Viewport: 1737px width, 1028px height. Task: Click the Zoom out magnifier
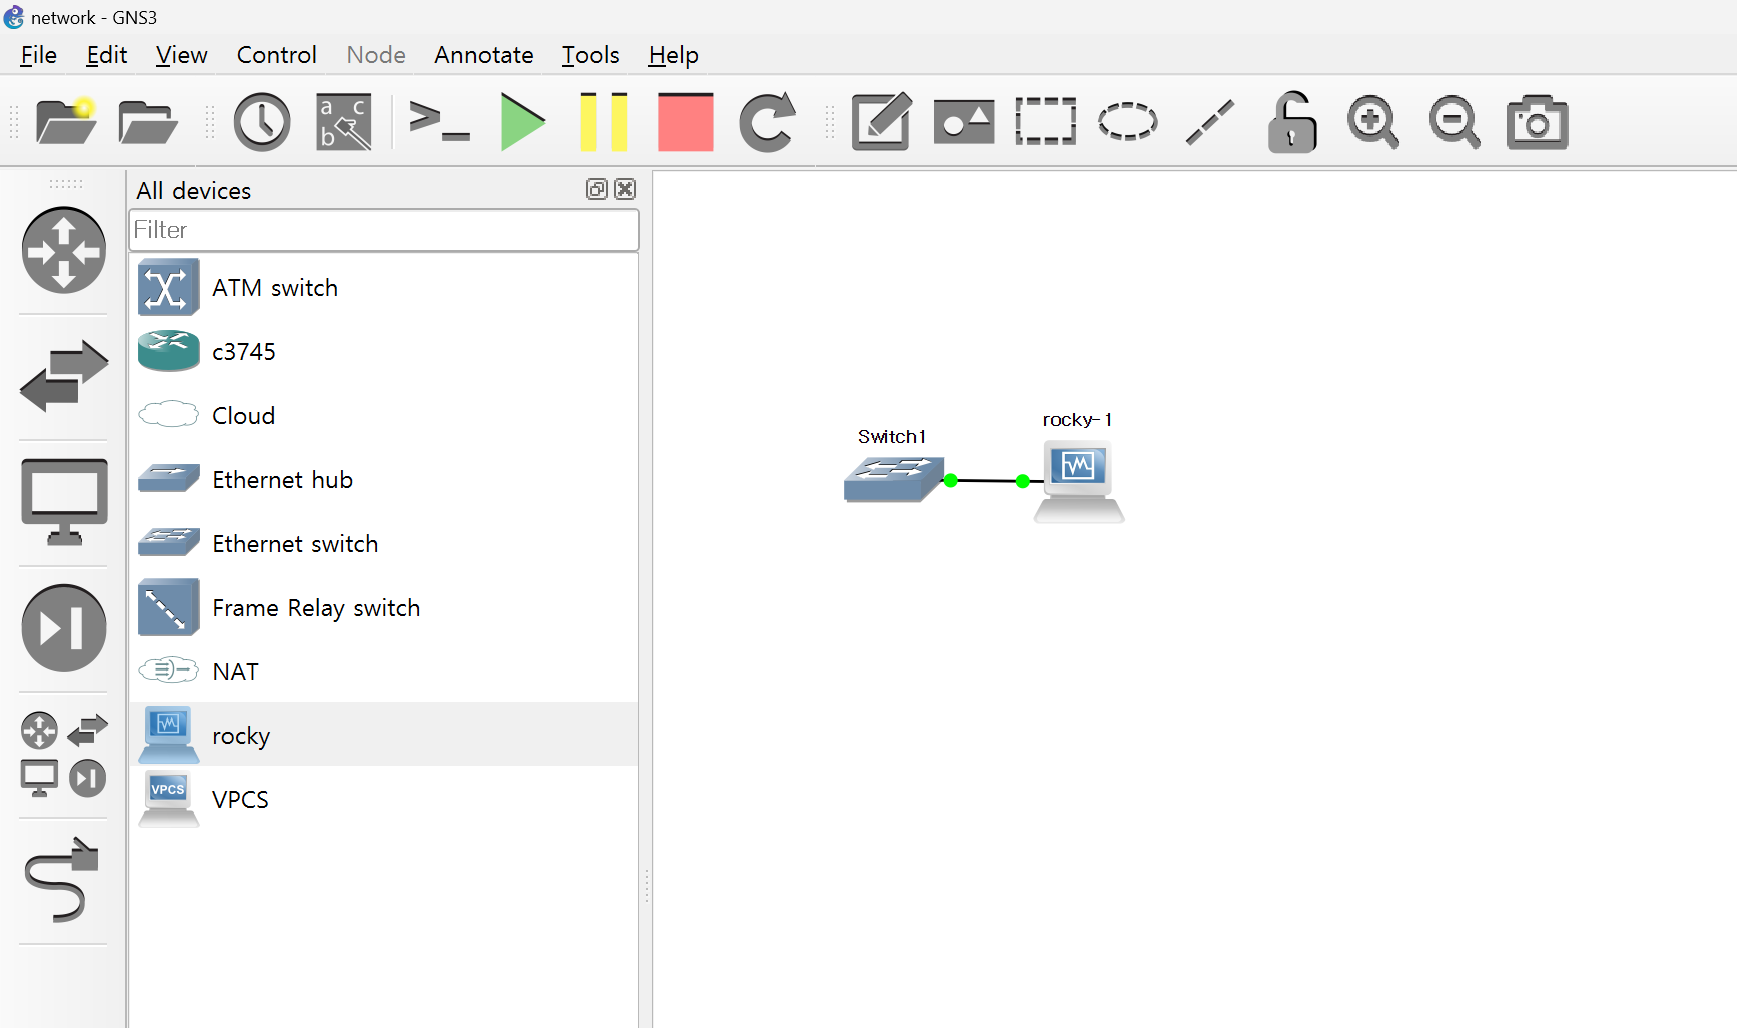pyautogui.click(x=1455, y=122)
